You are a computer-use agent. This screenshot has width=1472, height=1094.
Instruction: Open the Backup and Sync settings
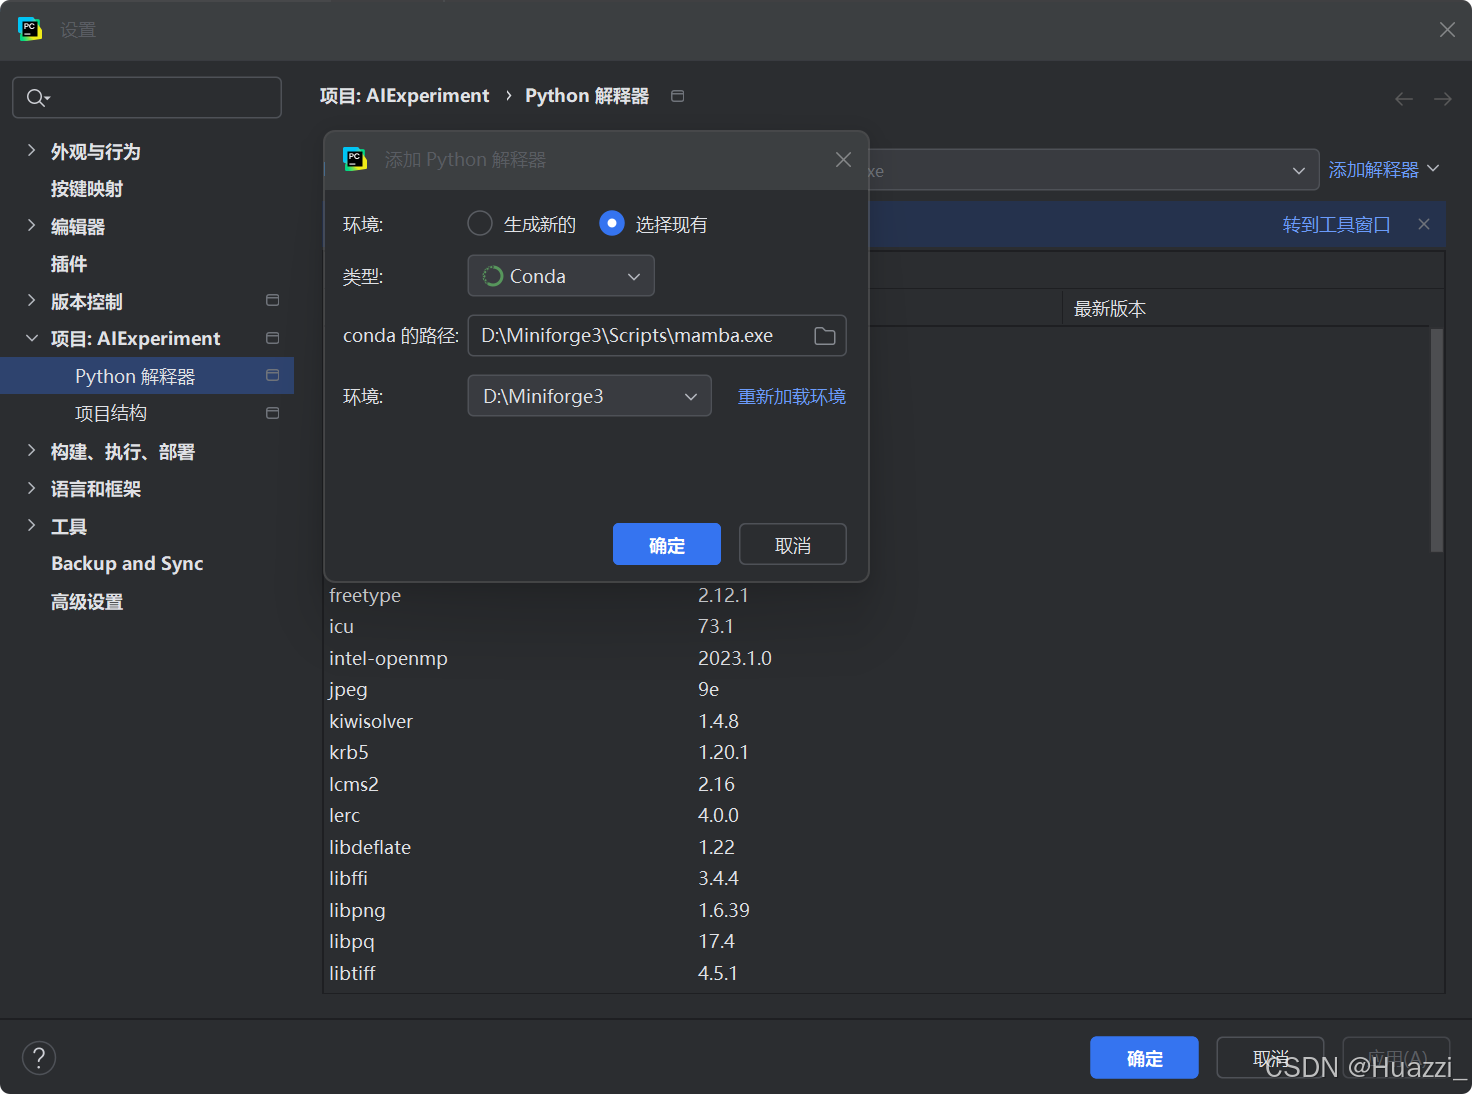127,564
